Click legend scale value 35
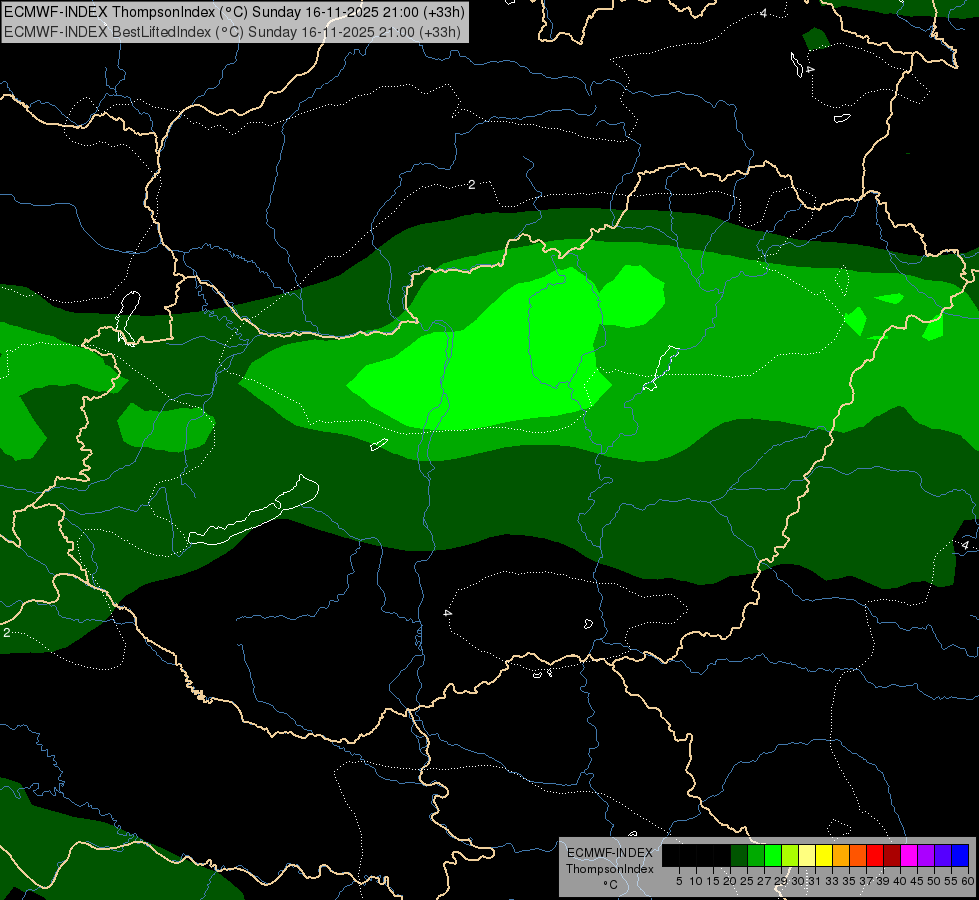This screenshot has width=979, height=900. pyautogui.click(x=849, y=881)
